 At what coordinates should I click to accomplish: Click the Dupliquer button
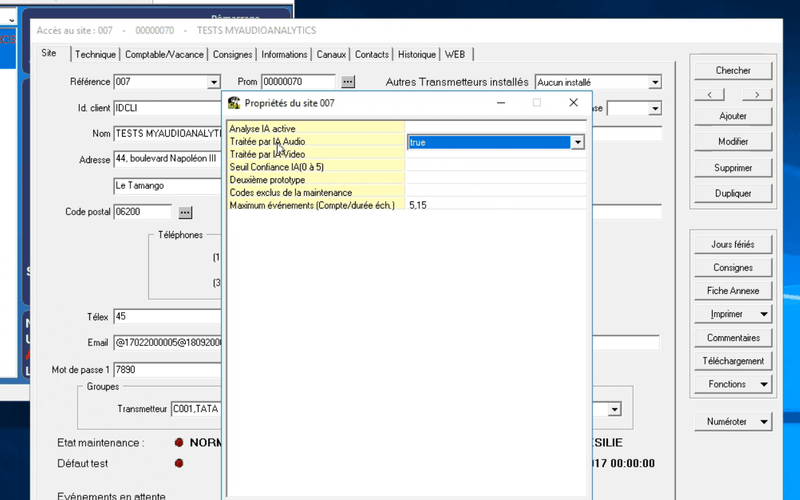coord(733,194)
